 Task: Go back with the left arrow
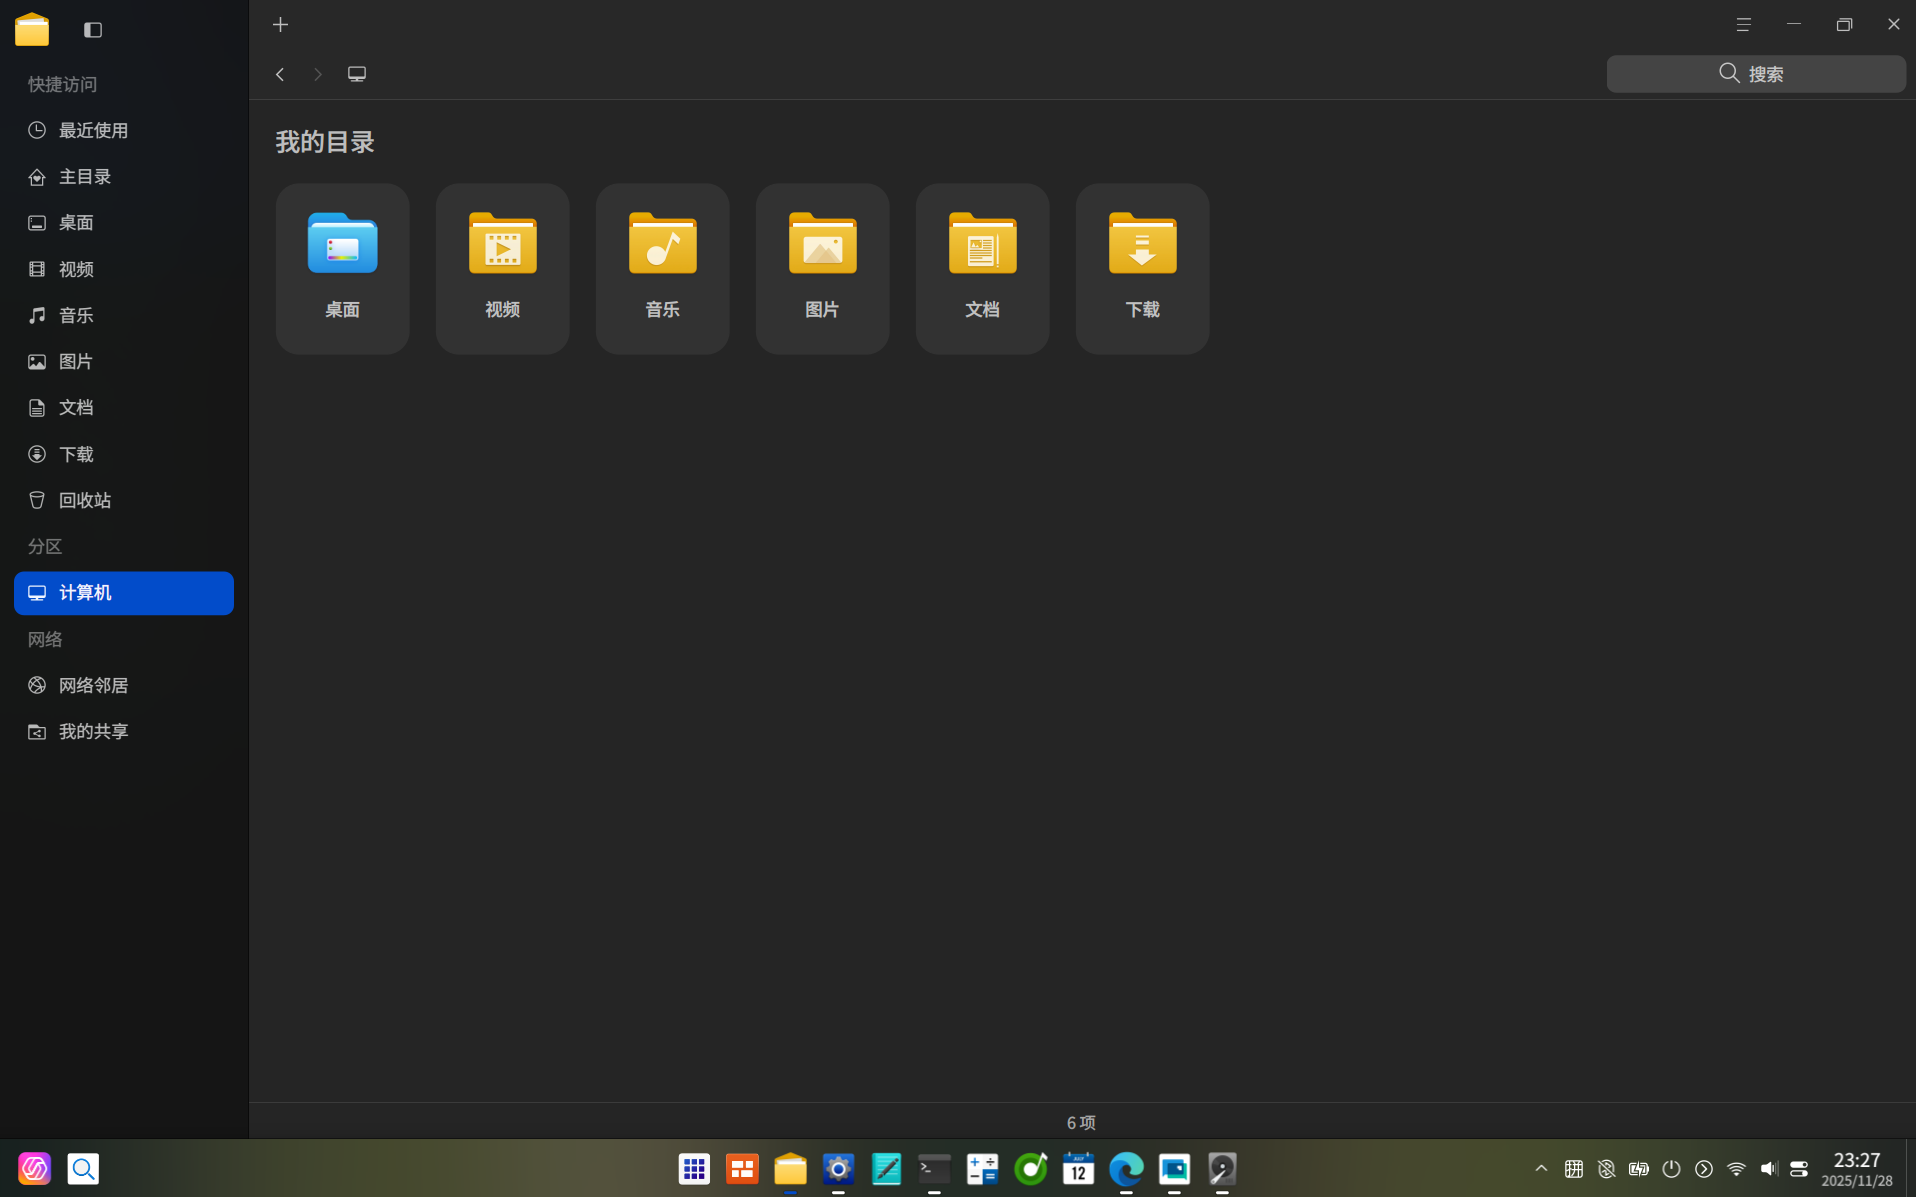[280, 74]
